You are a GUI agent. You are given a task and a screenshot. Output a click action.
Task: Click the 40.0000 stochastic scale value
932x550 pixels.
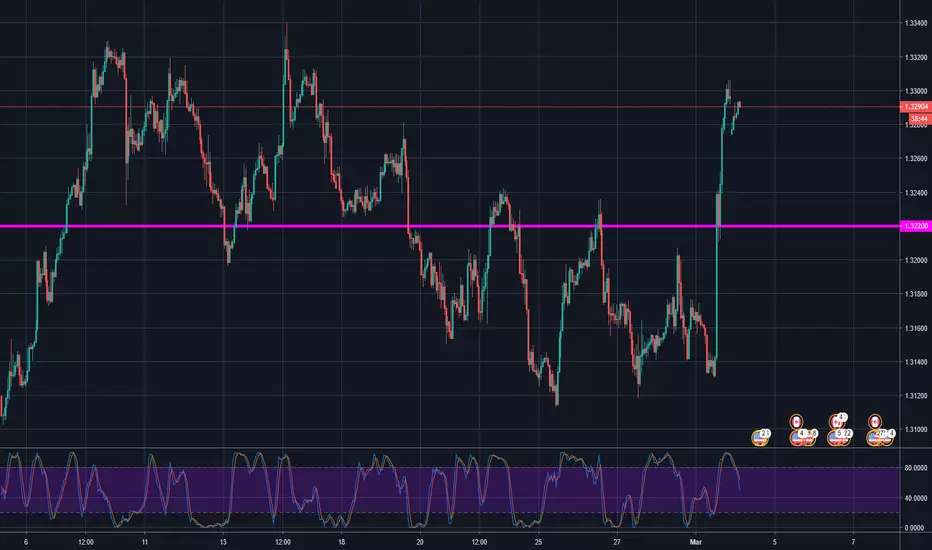click(916, 498)
